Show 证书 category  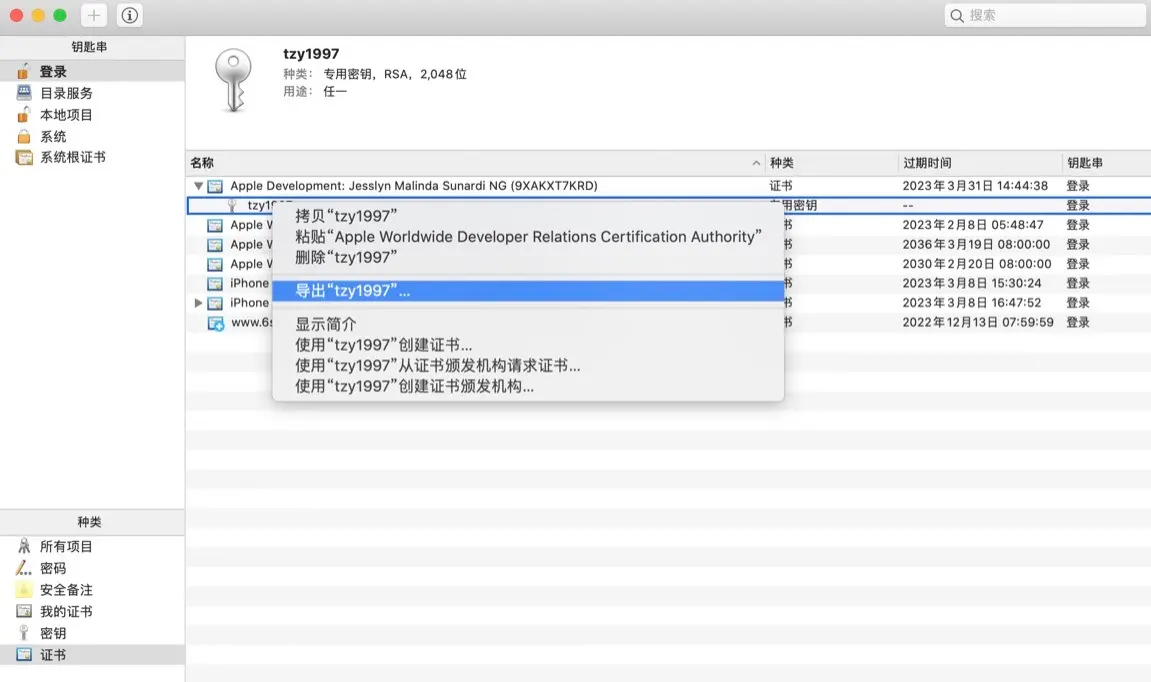pos(92,654)
